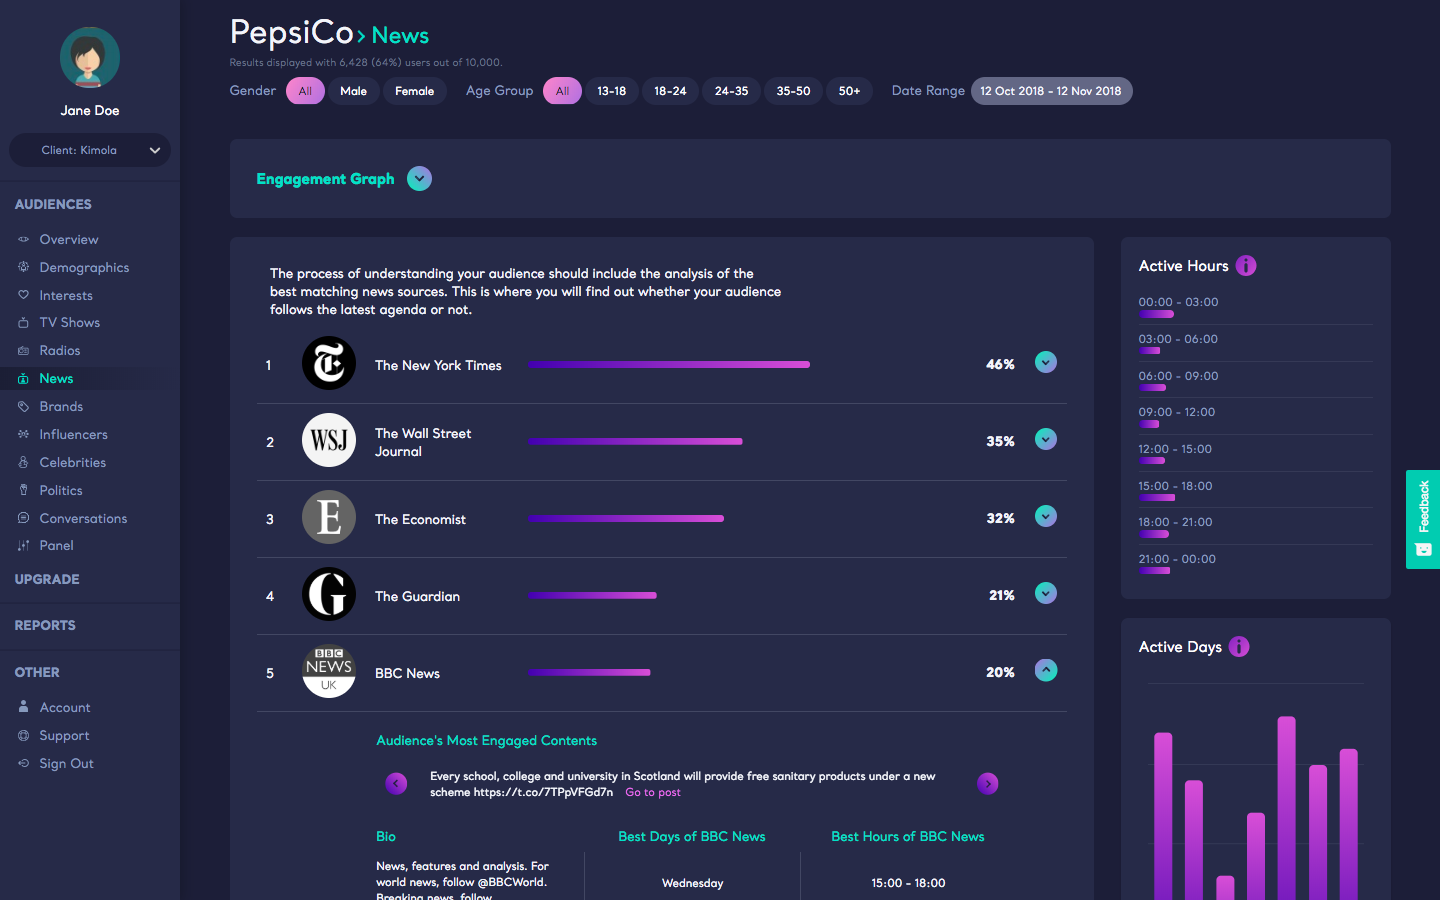Filter by 13-18 age group
Image resolution: width=1440 pixels, height=900 pixels.
point(612,91)
